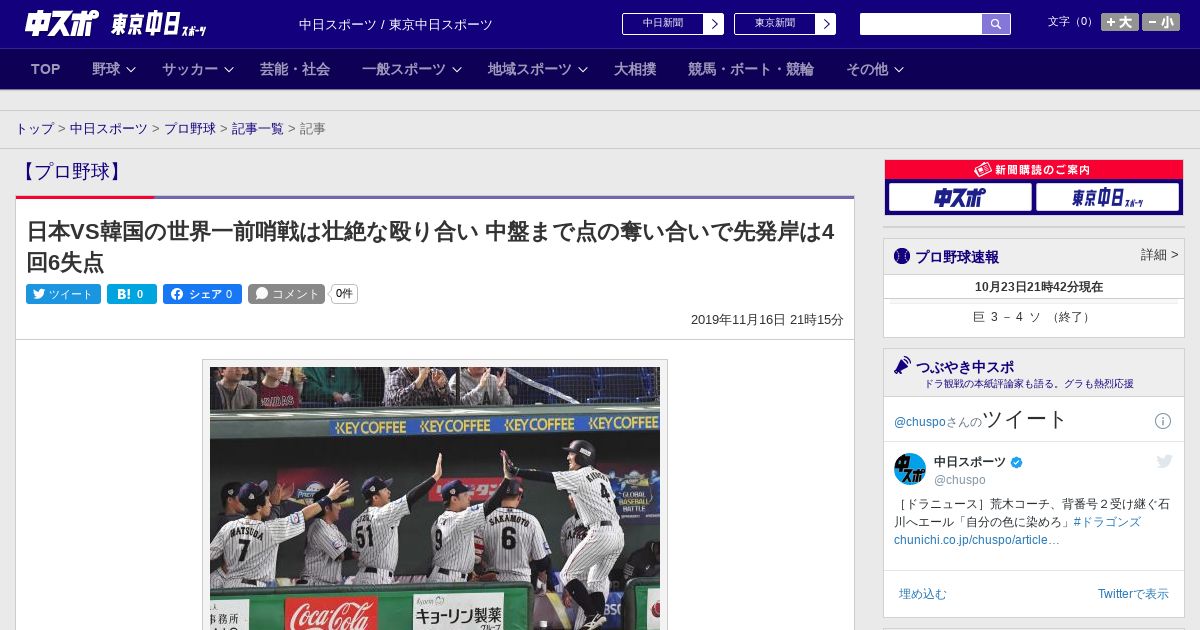Expand the 一般スポーツ menu
The width and height of the screenshot is (1200, 630).
(x=412, y=69)
